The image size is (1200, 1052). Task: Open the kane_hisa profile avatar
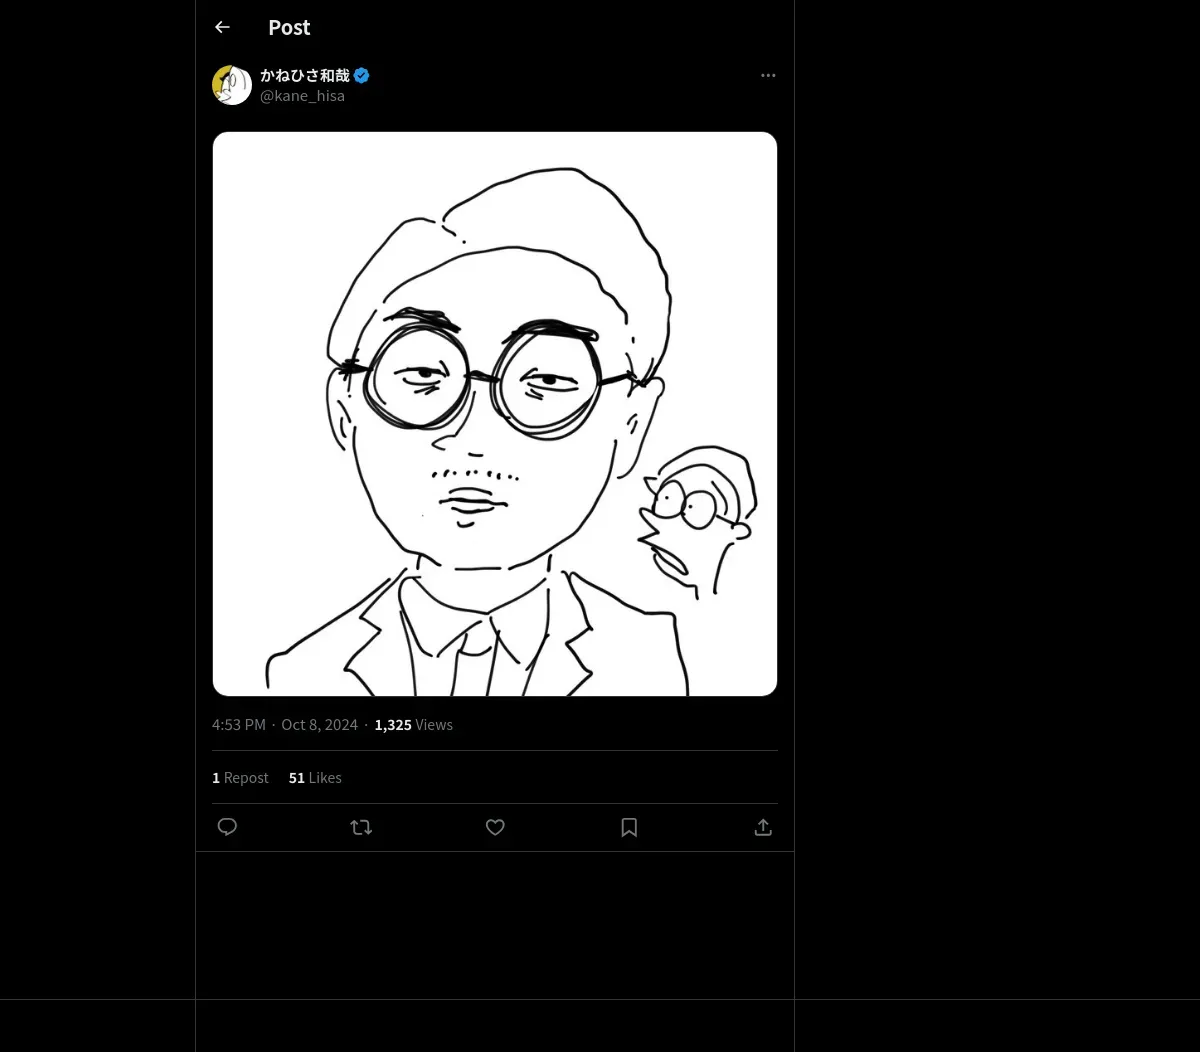[x=232, y=85]
